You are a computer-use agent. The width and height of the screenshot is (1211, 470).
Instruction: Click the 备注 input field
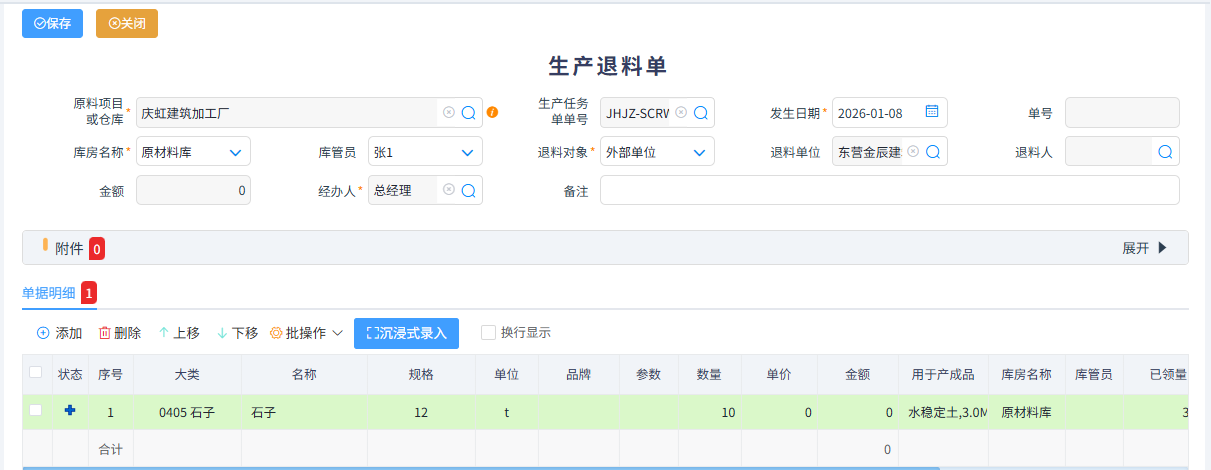(889, 190)
